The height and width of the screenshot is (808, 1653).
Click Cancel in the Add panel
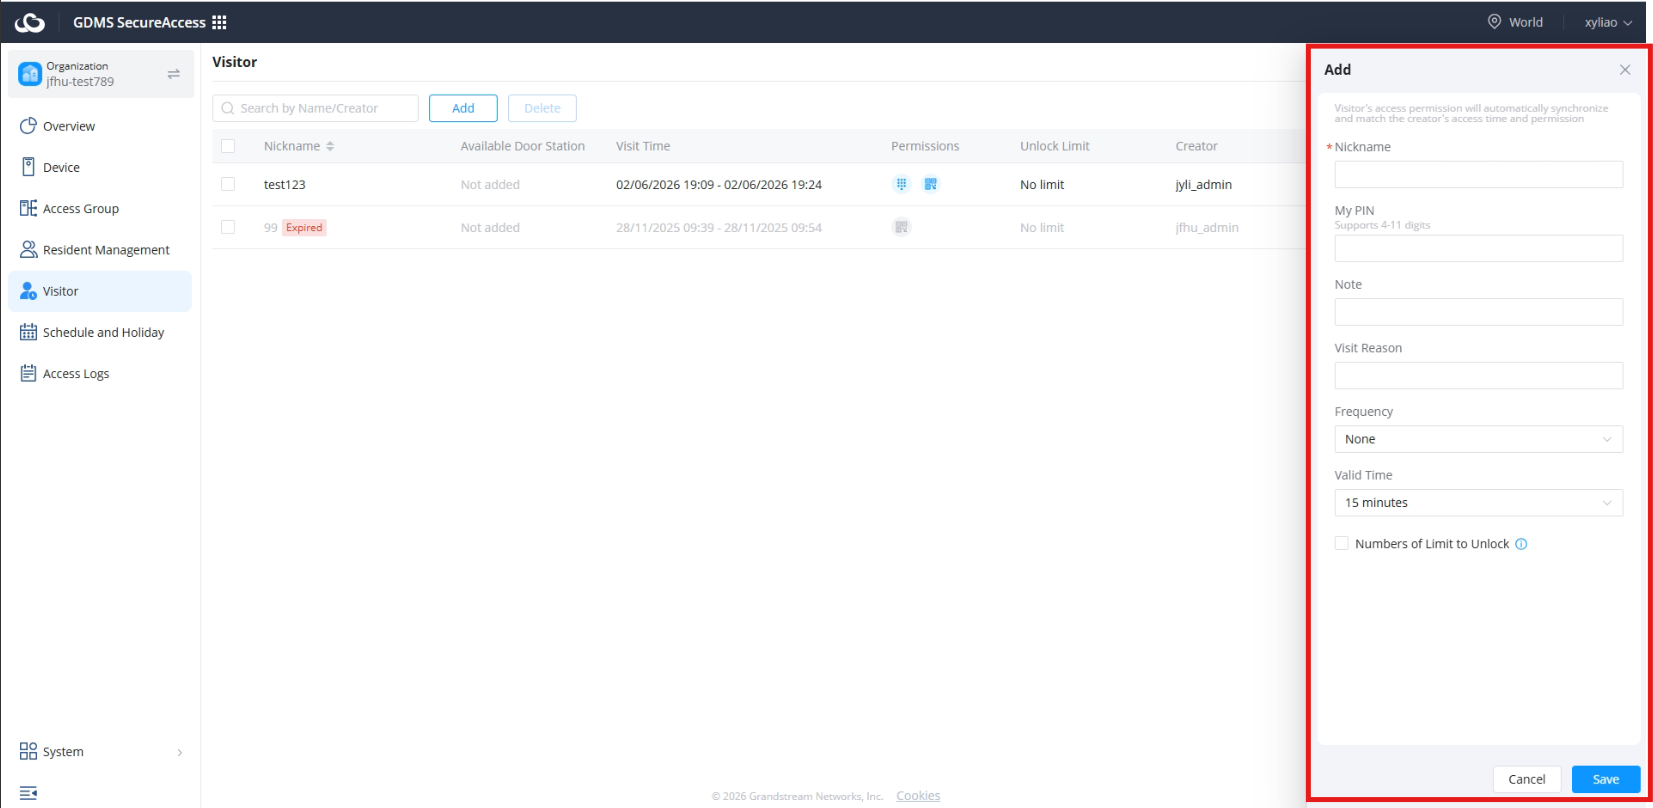click(1527, 779)
